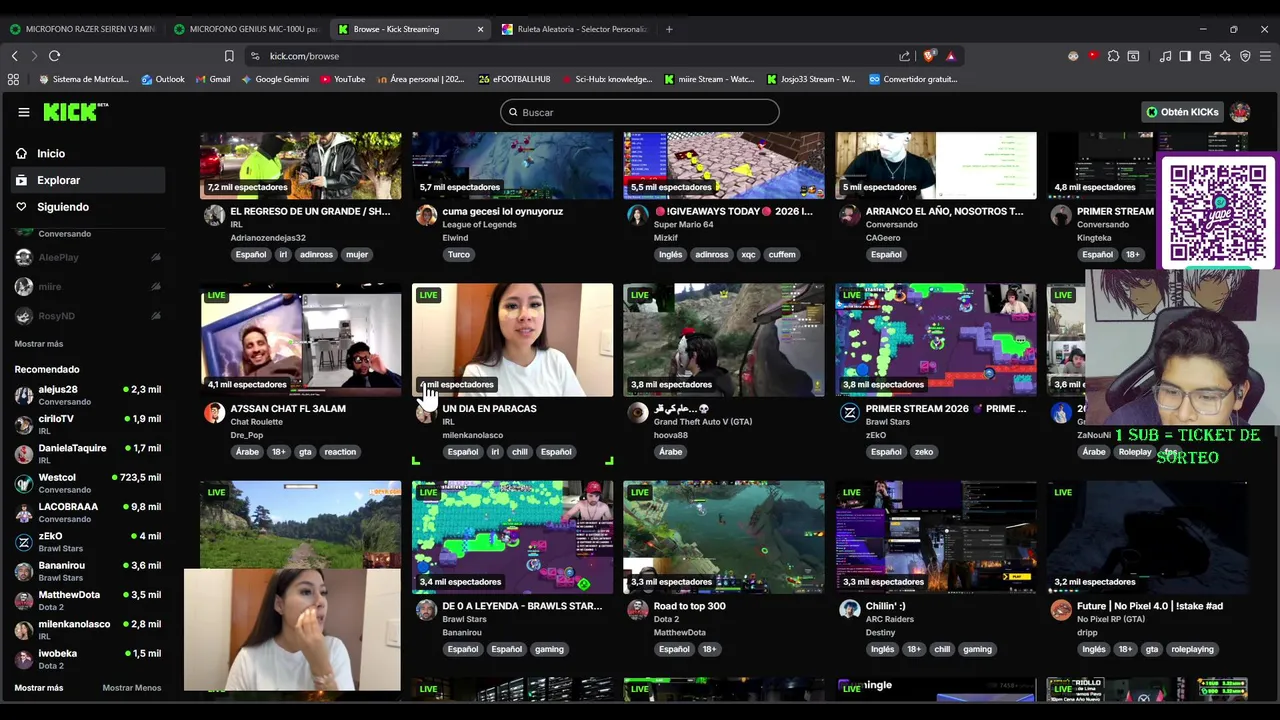Click the dripp streamer avatar

1061,609
